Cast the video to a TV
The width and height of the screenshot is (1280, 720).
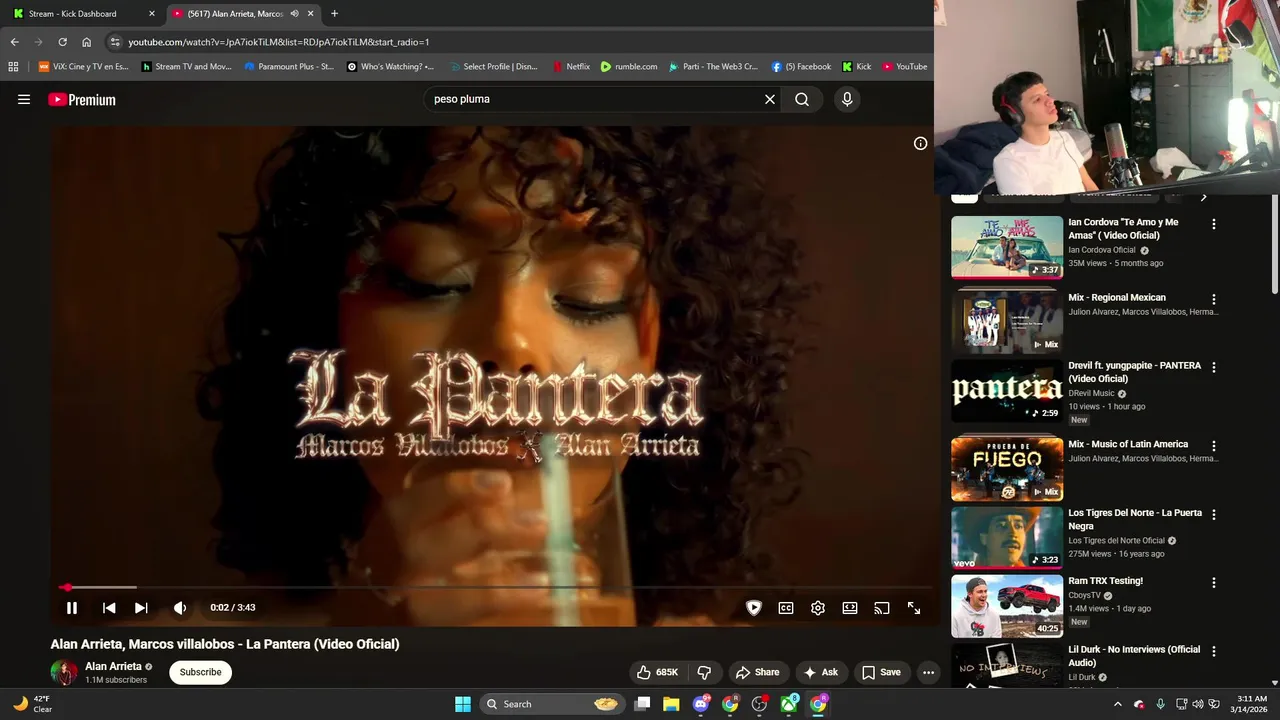click(882, 608)
